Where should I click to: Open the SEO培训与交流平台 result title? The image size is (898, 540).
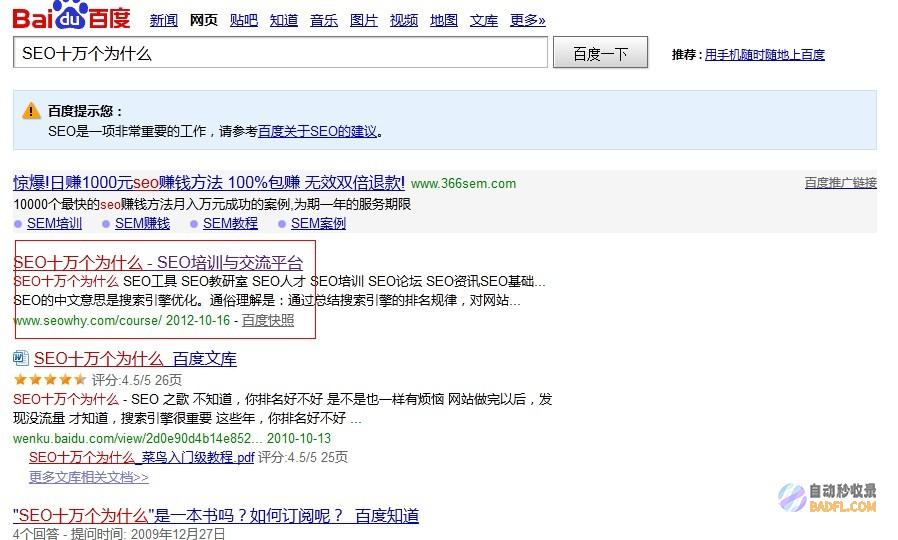158,262
